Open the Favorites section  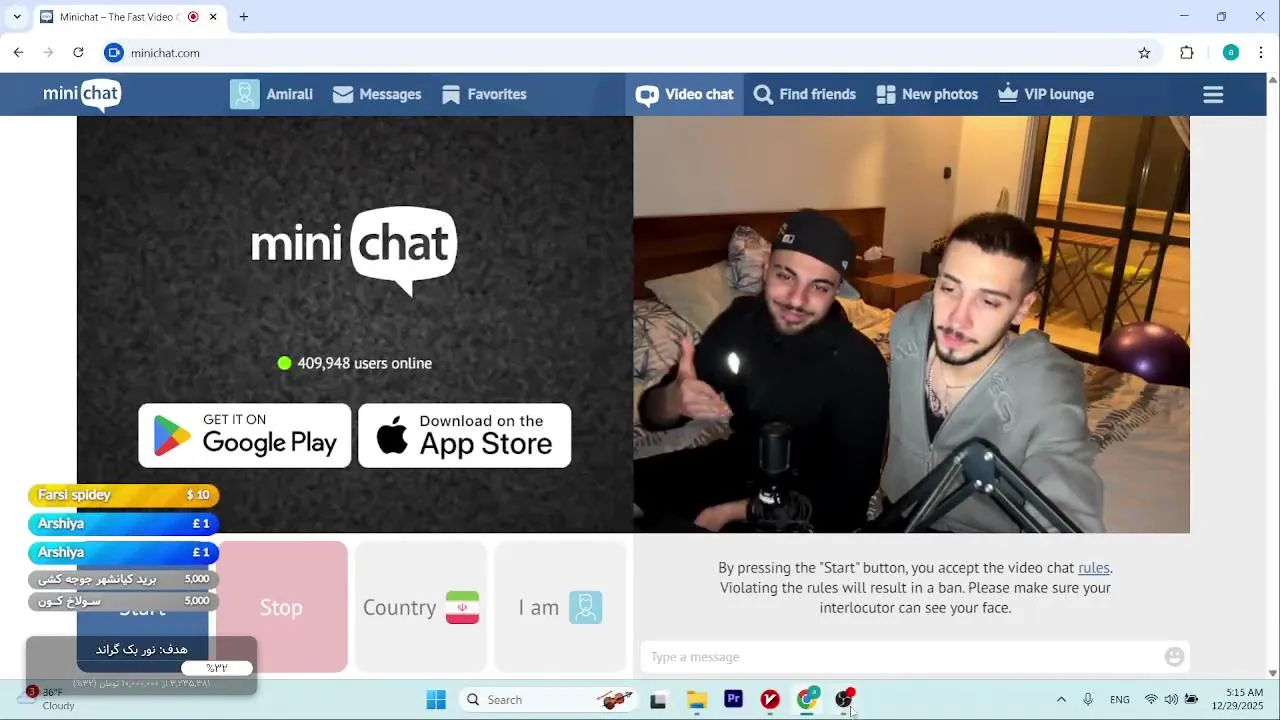pyautogui.click(x=484, y=94)
